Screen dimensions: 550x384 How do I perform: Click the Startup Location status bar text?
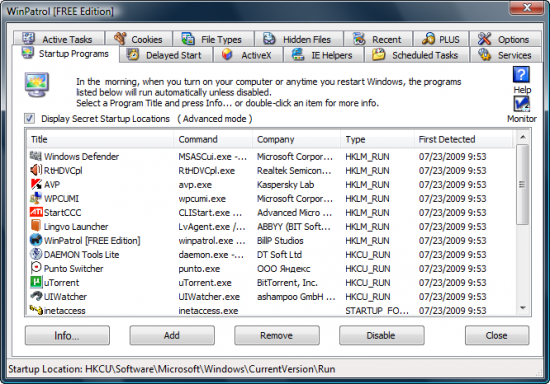[172, 369]
